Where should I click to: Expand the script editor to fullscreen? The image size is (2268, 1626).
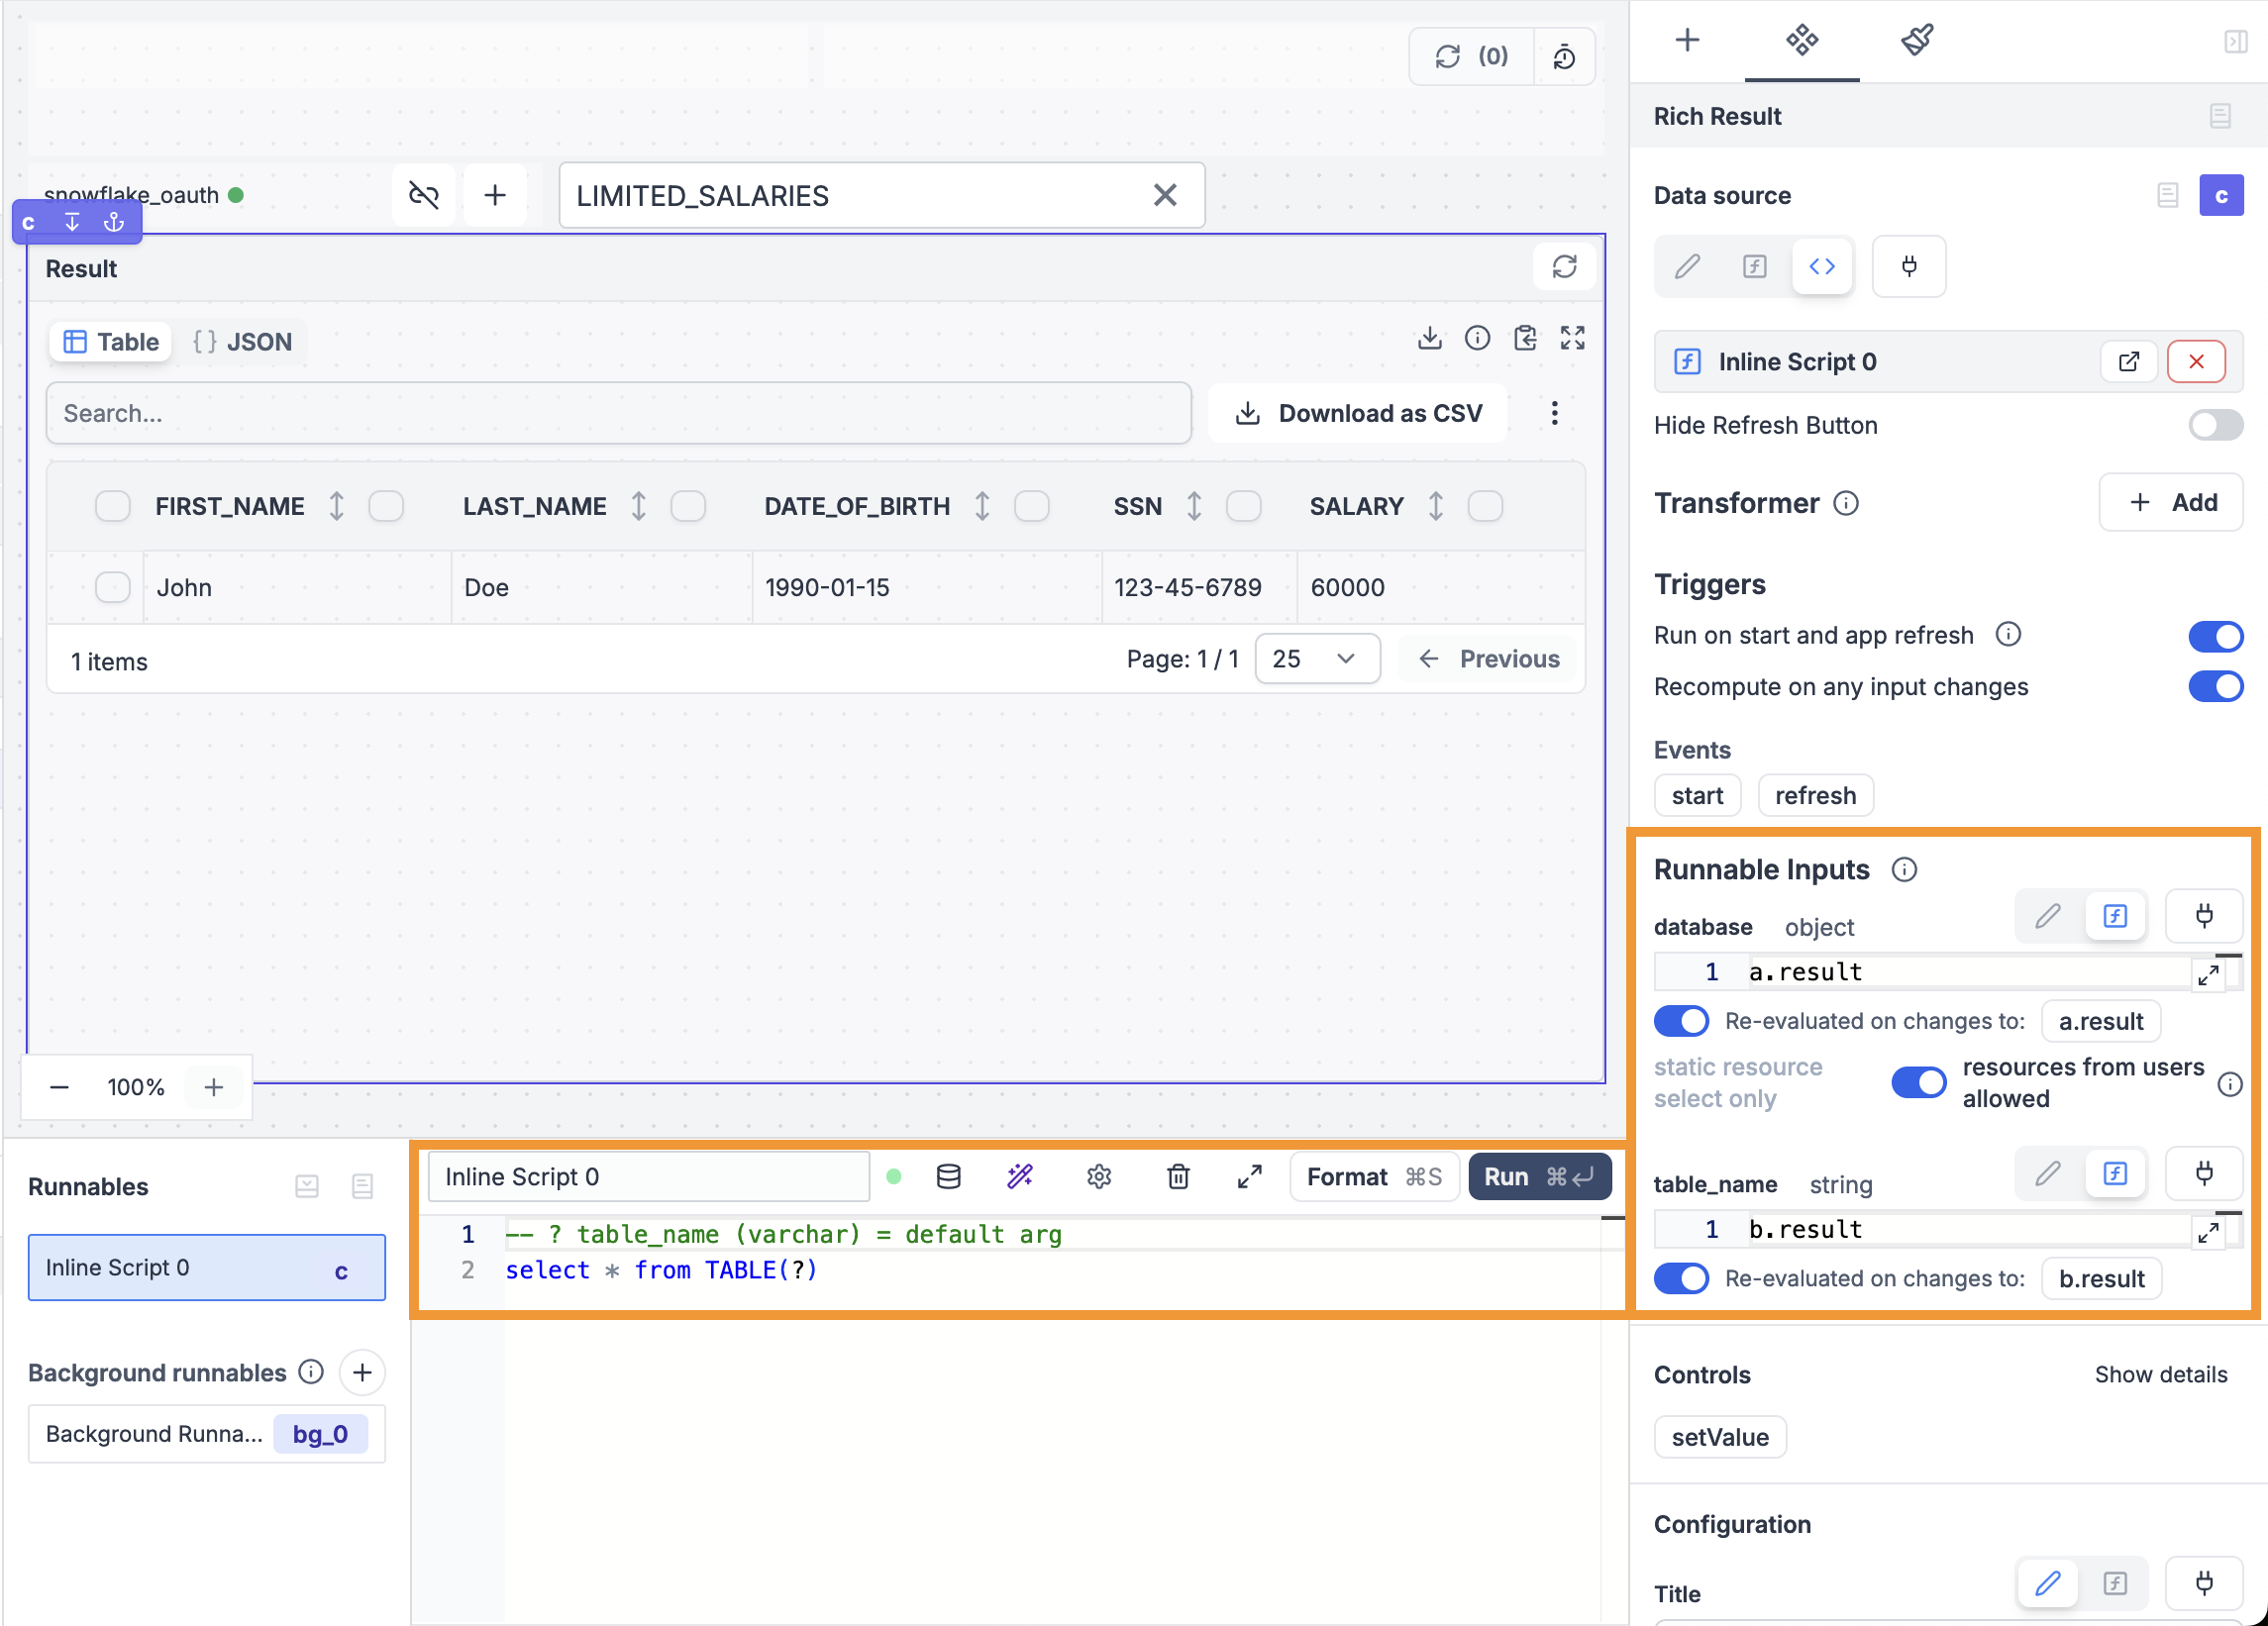pos(1249,1177)
